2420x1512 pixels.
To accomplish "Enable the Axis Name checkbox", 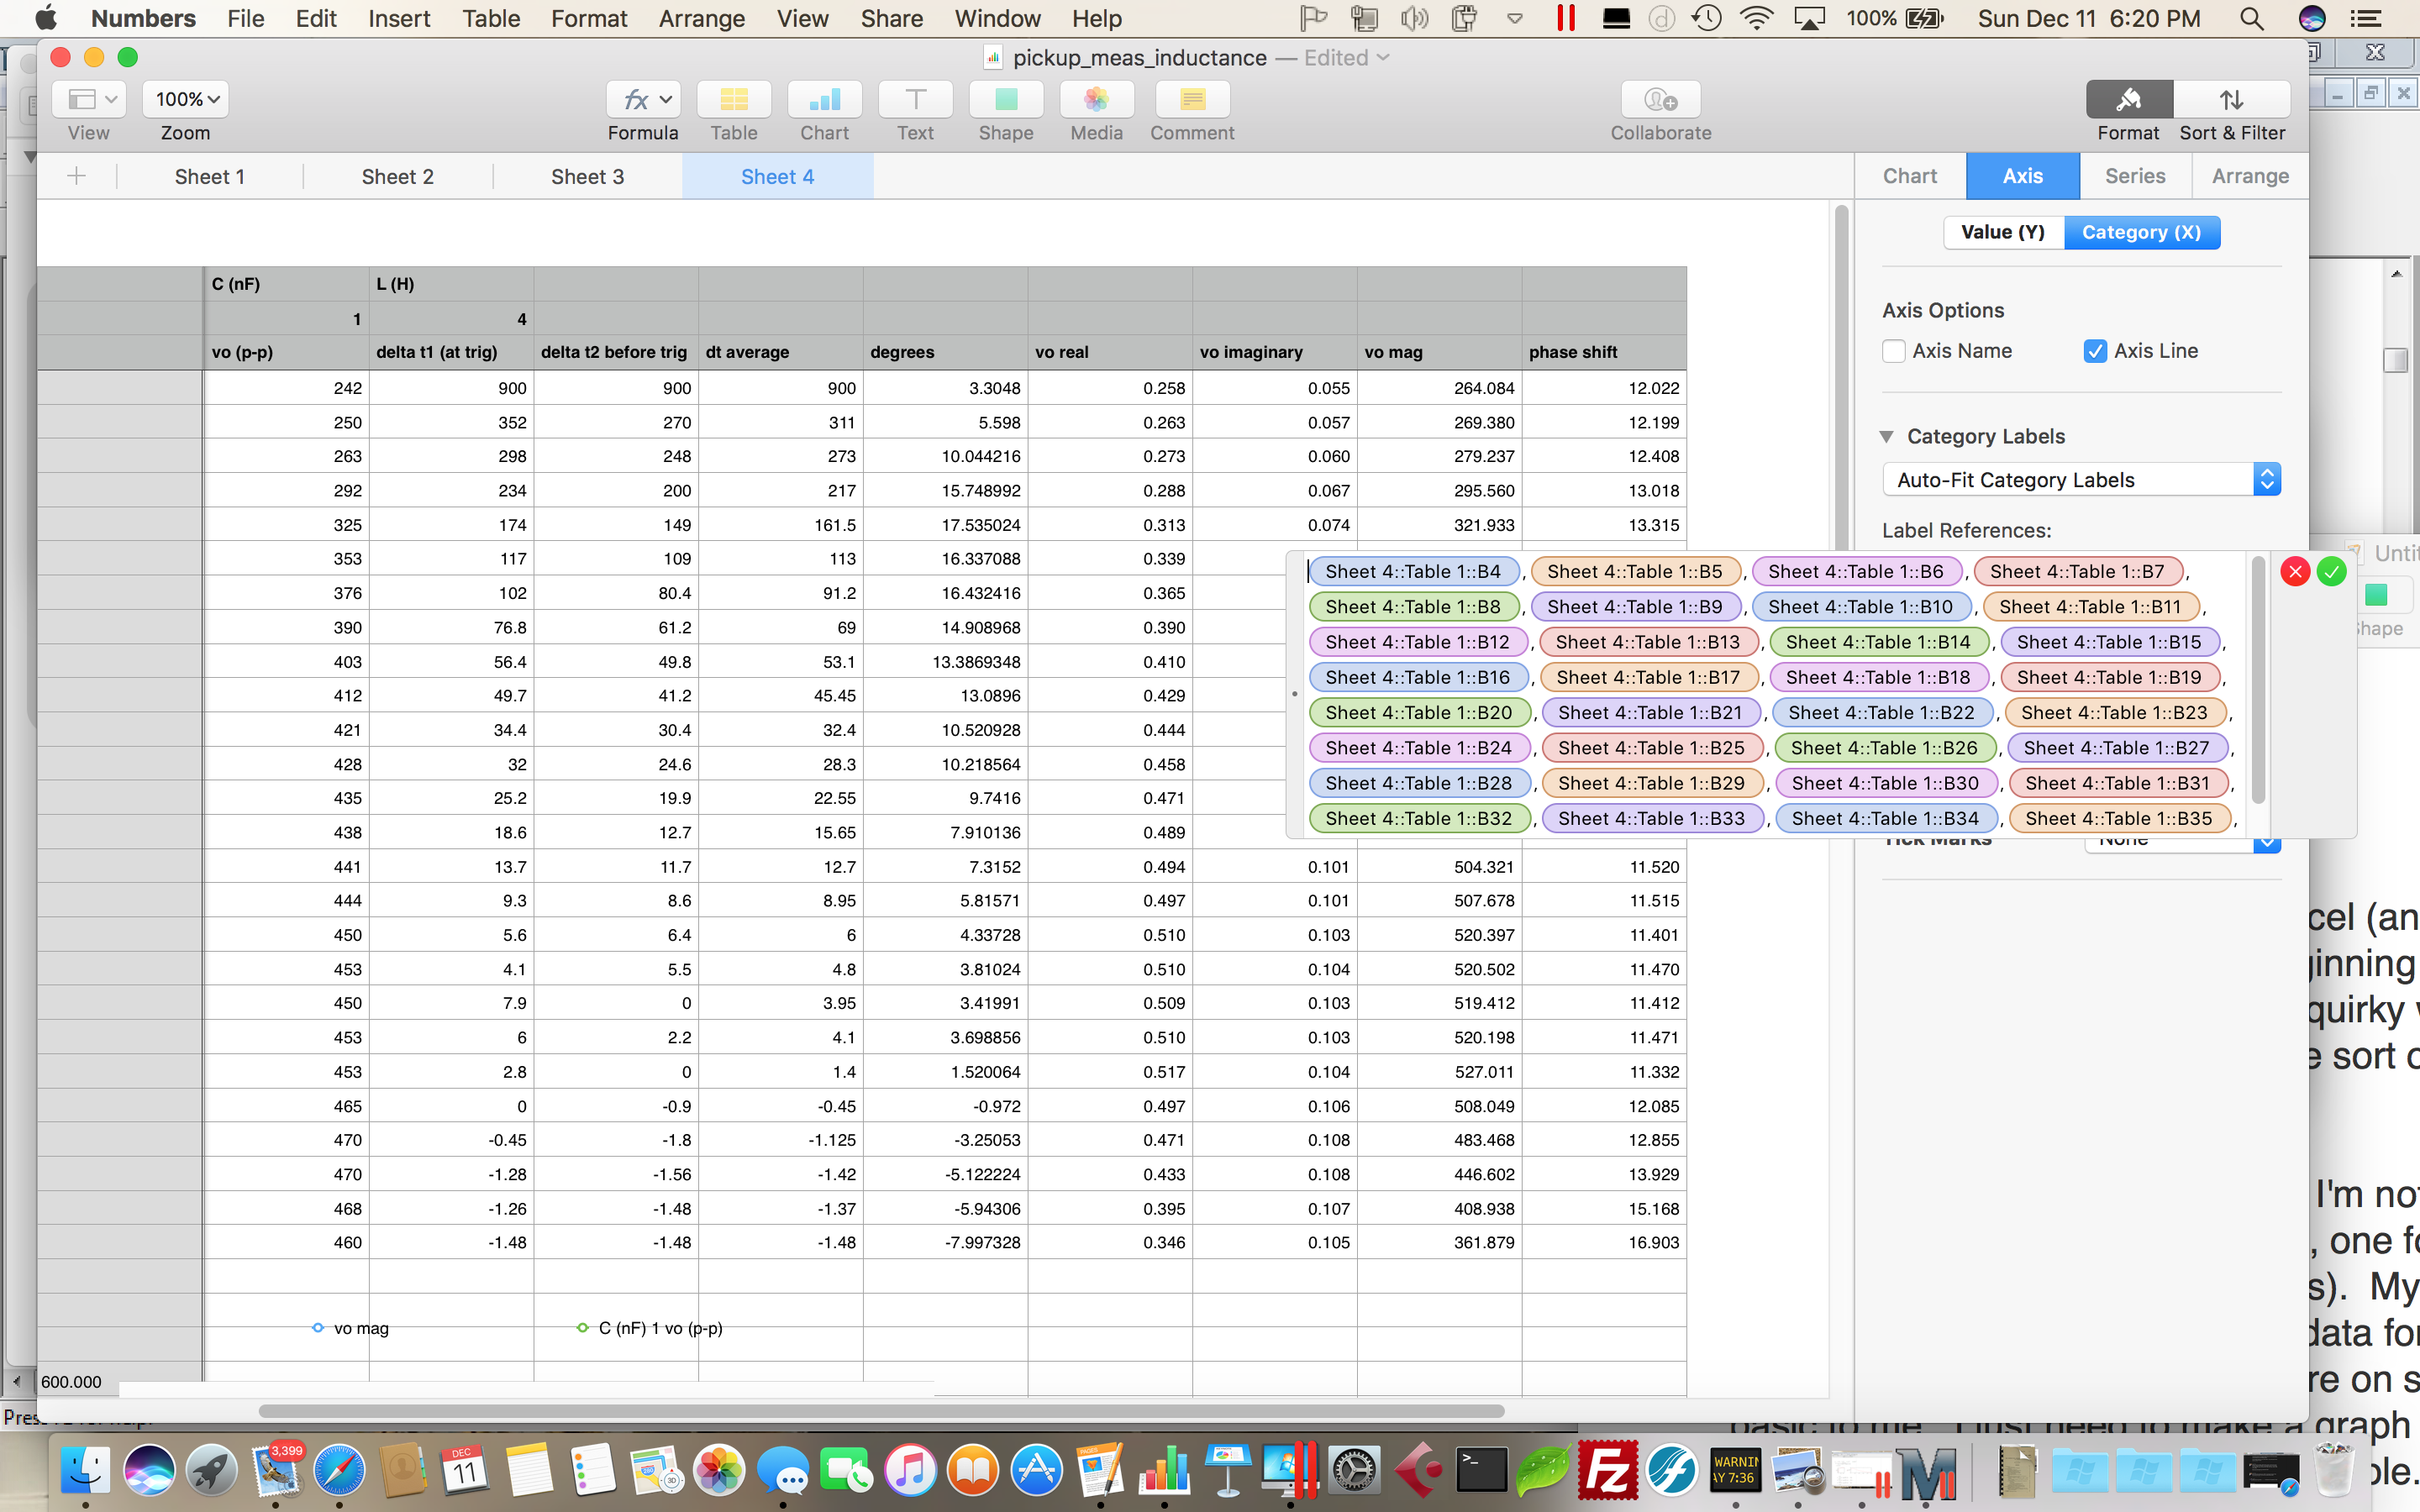I will coord(1893,351).
